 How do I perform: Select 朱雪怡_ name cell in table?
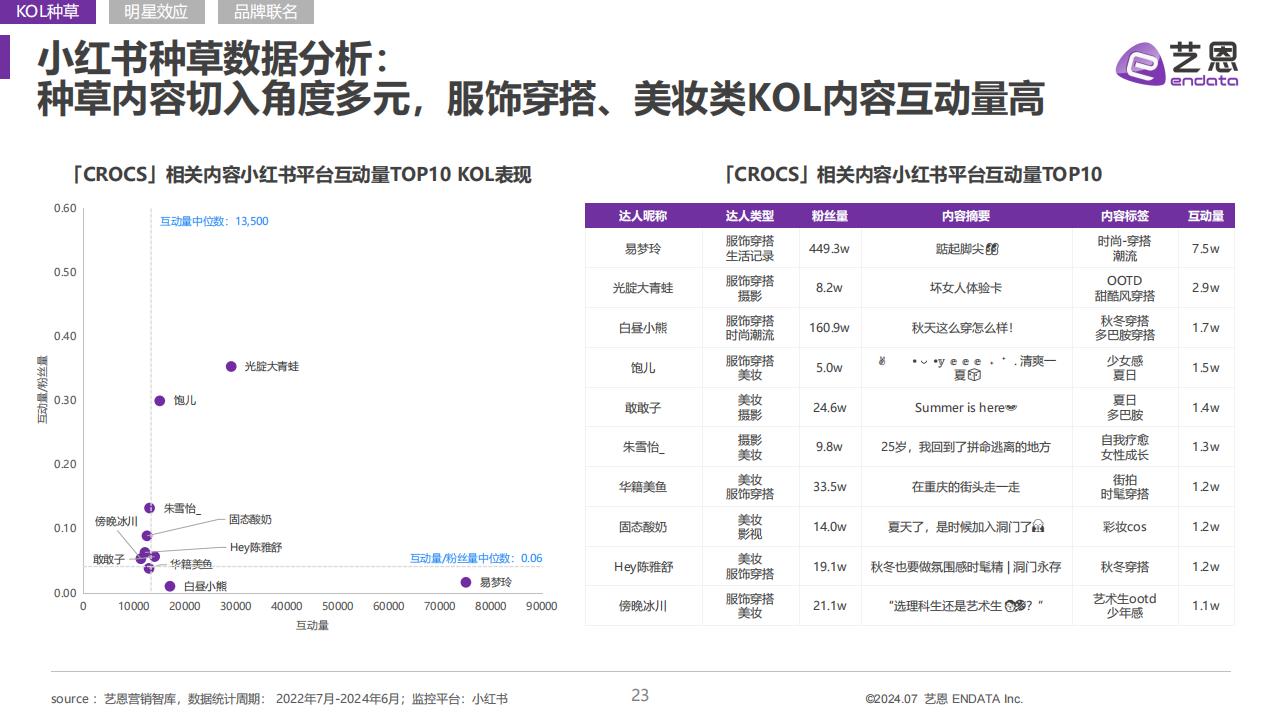point(643,447)
